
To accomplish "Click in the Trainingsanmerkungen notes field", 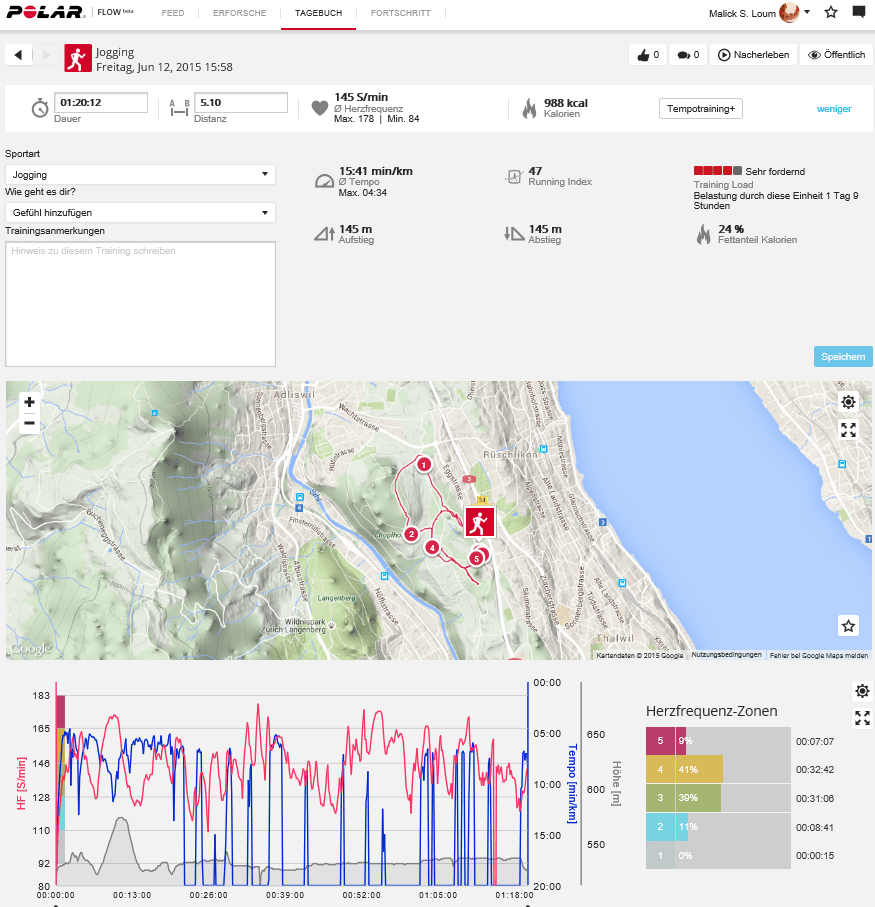I will pos(140,303).
